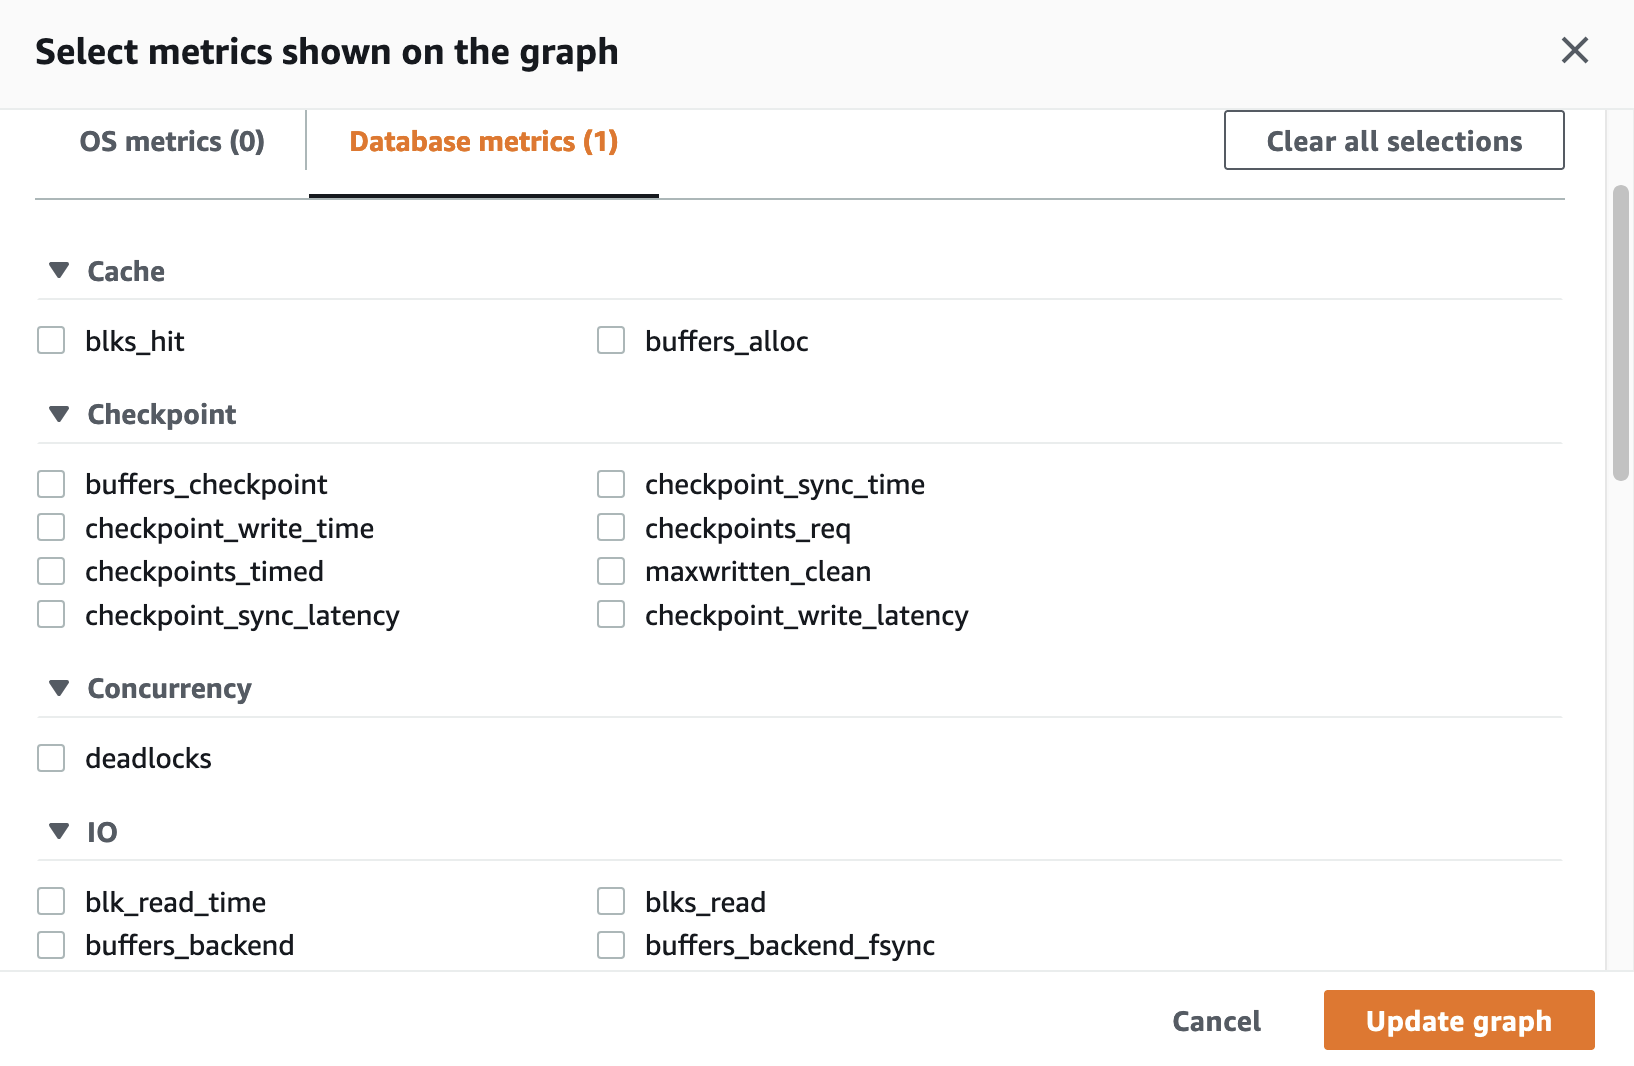Tick the buffers_checkpoint checkbox

51,484
